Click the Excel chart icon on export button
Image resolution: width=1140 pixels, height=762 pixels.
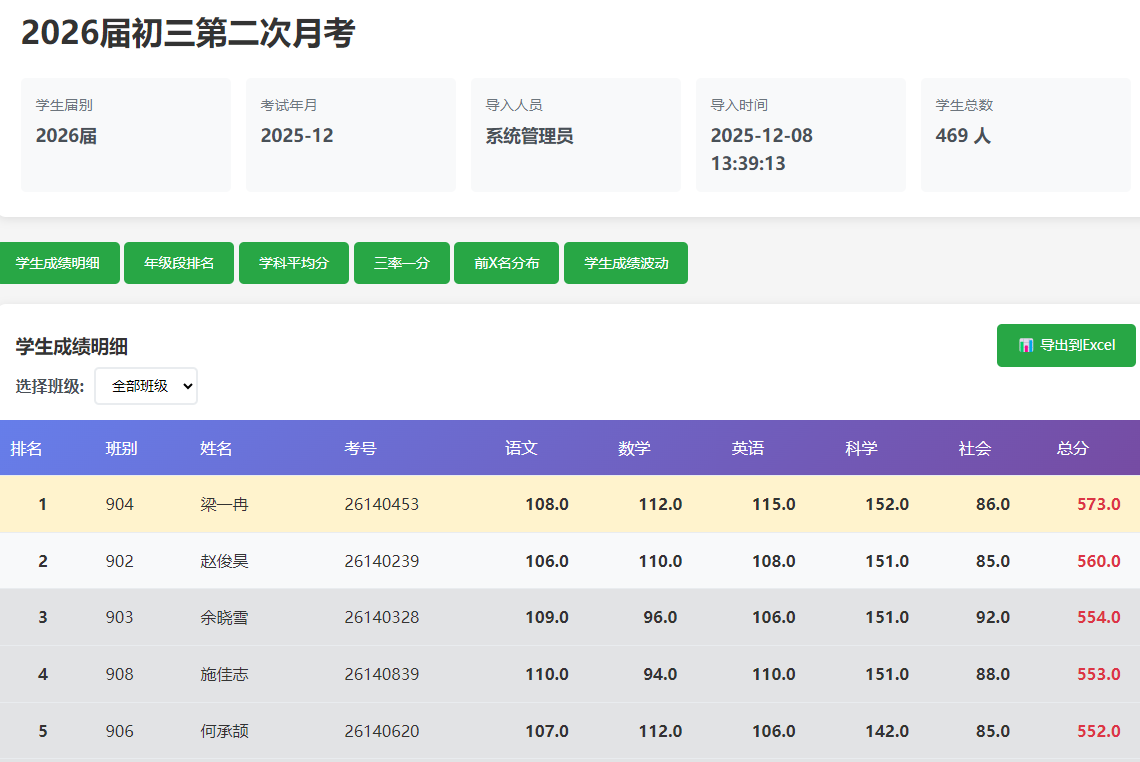pos(1025,345)
